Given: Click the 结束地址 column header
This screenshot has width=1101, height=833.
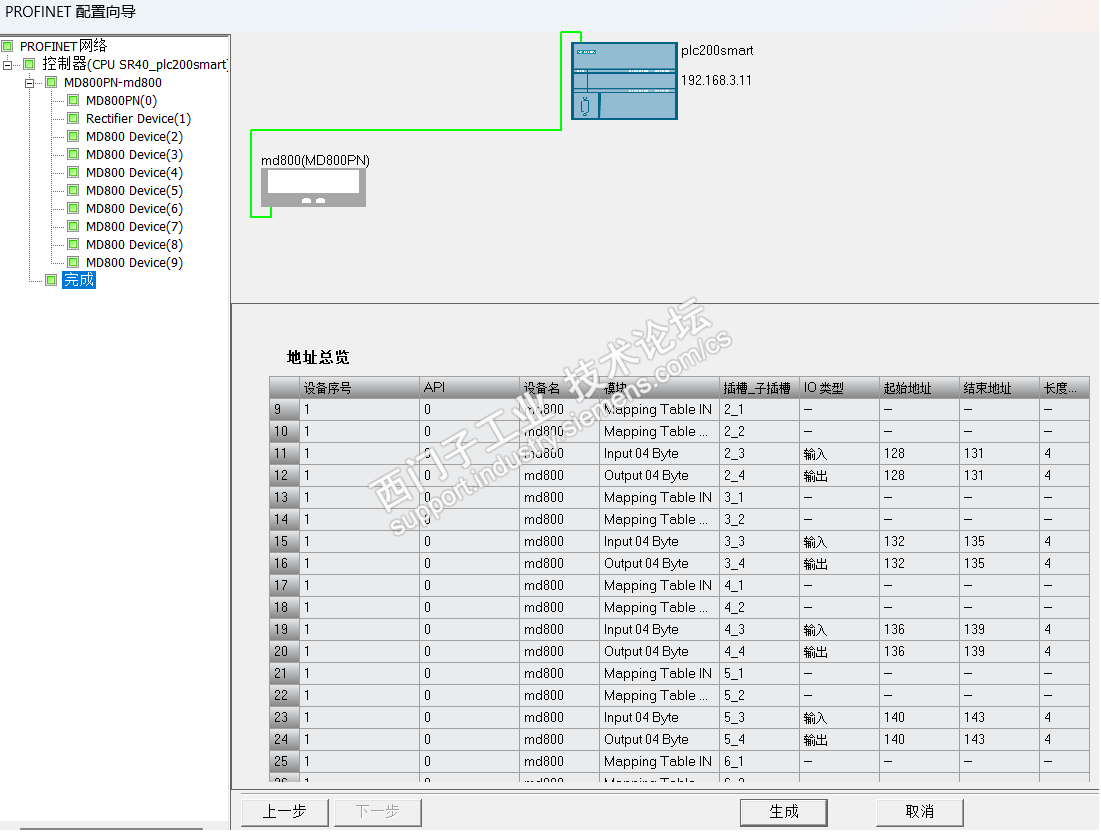Looking at the screenshot, I should [999, 388].
